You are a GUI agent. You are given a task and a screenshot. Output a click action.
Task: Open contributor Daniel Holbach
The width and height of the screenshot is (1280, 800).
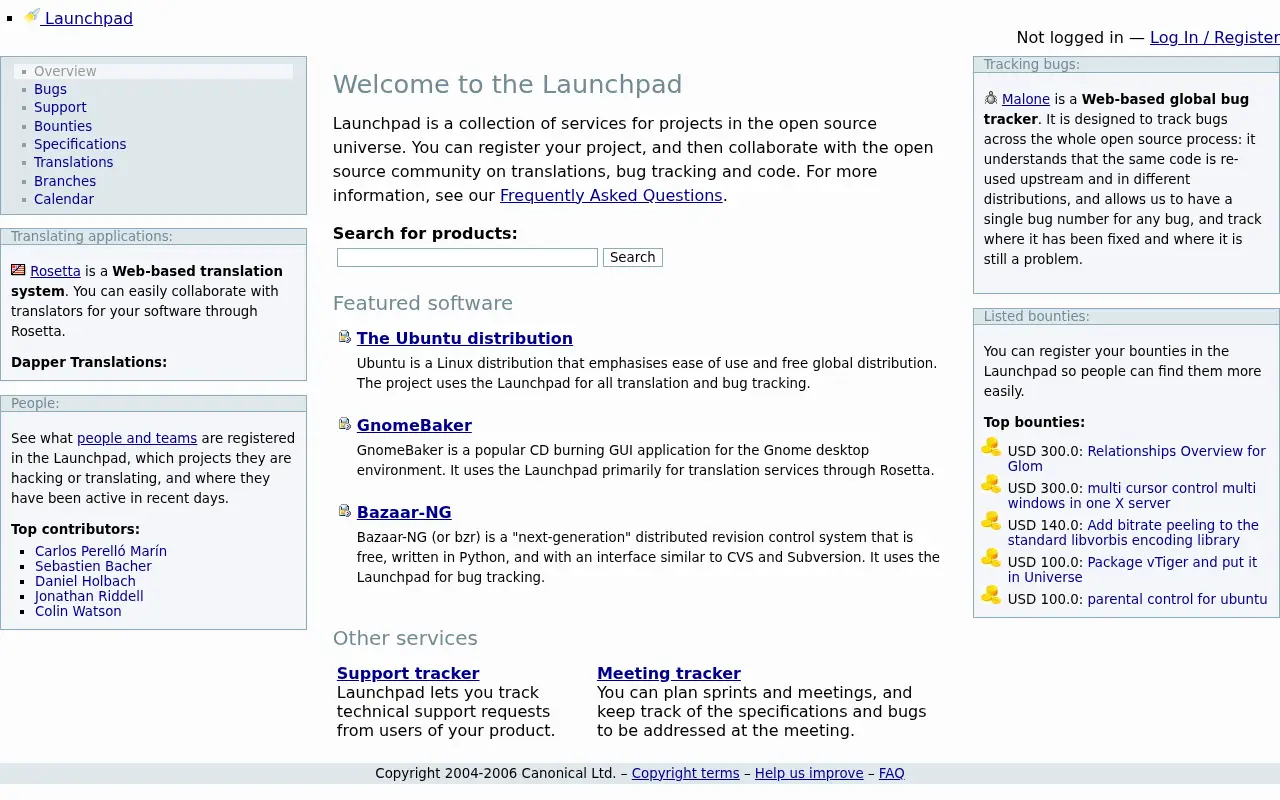pyautogui.click(x=85, y=581)
